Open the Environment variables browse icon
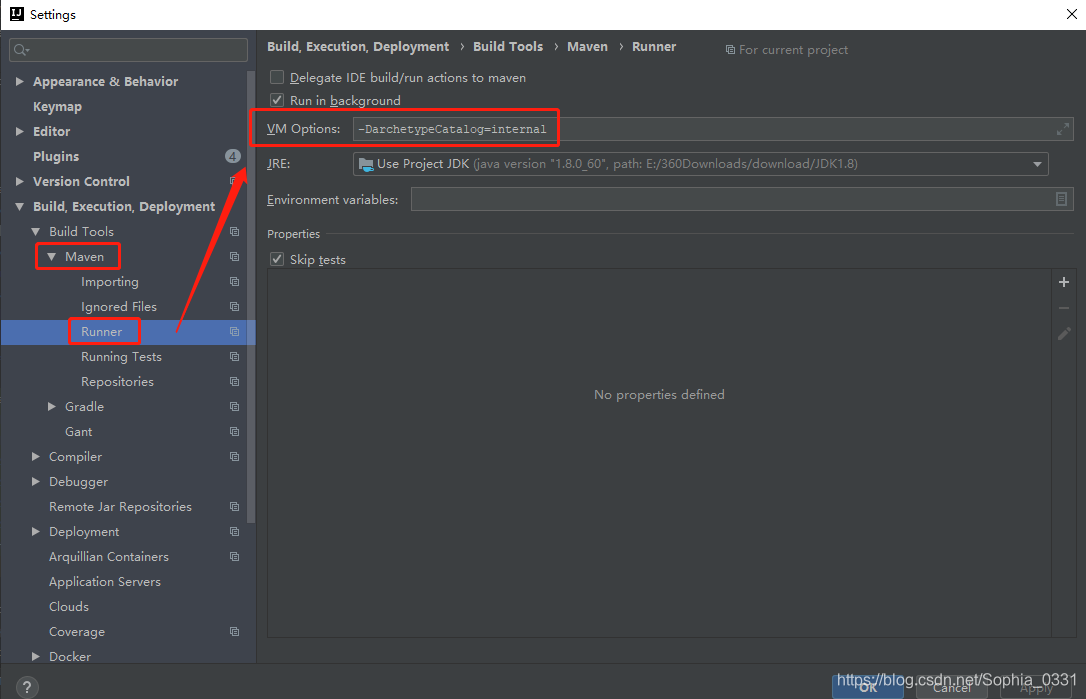The width and height of the screenshot is (1086, 699). [x=1063, y=199]
